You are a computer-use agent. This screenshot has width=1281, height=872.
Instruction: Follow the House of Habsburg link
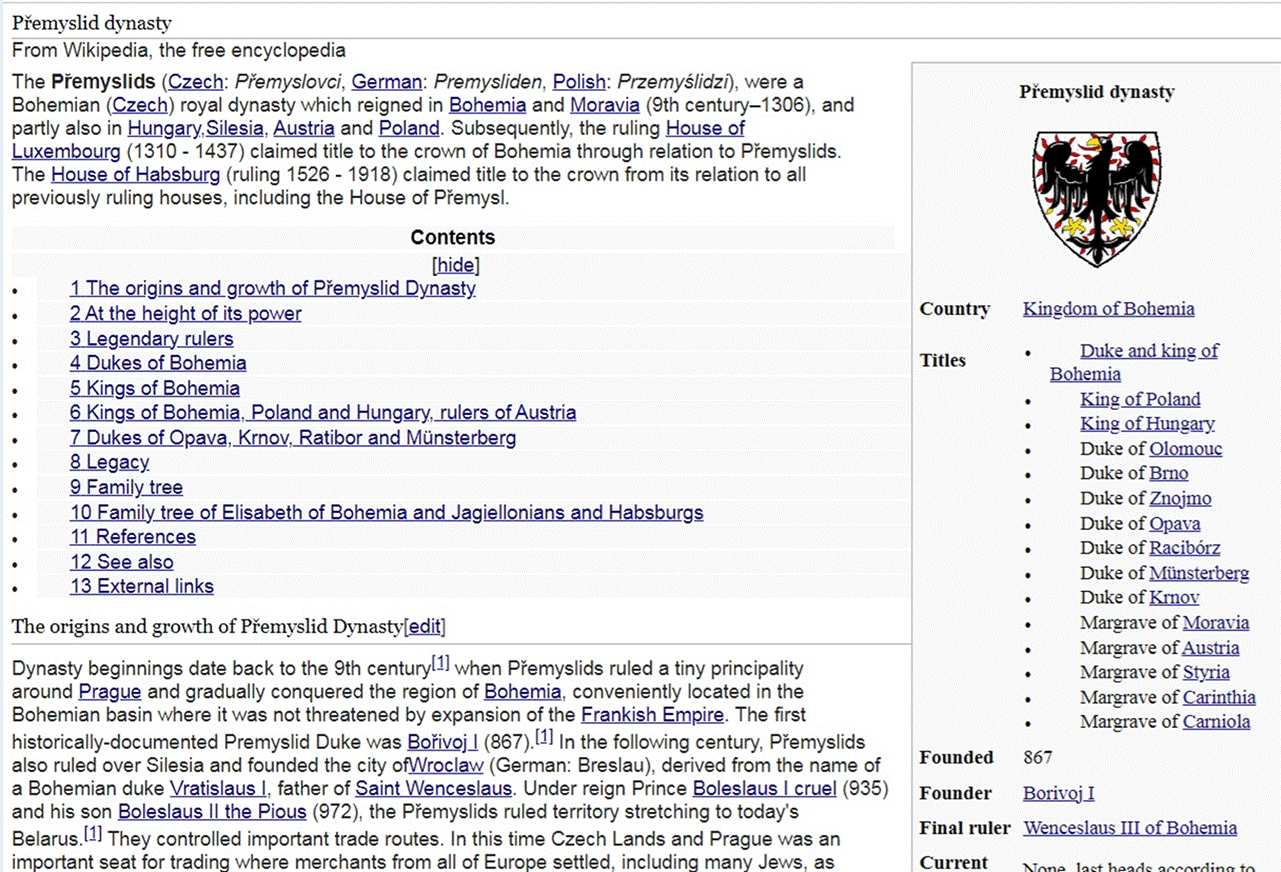pyautogui.click(x=135, y=174)
